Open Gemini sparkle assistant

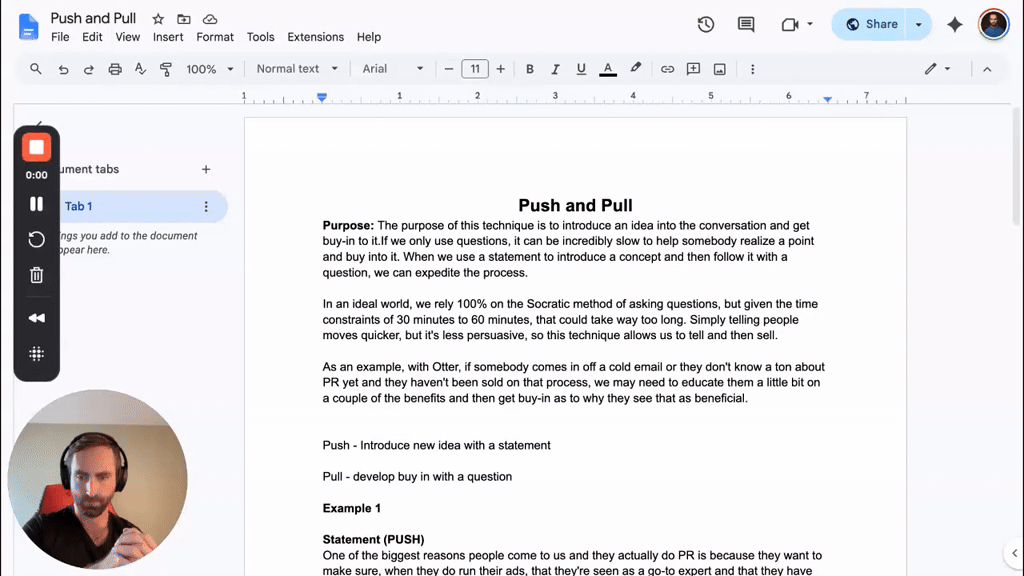(x=955, y=25)
